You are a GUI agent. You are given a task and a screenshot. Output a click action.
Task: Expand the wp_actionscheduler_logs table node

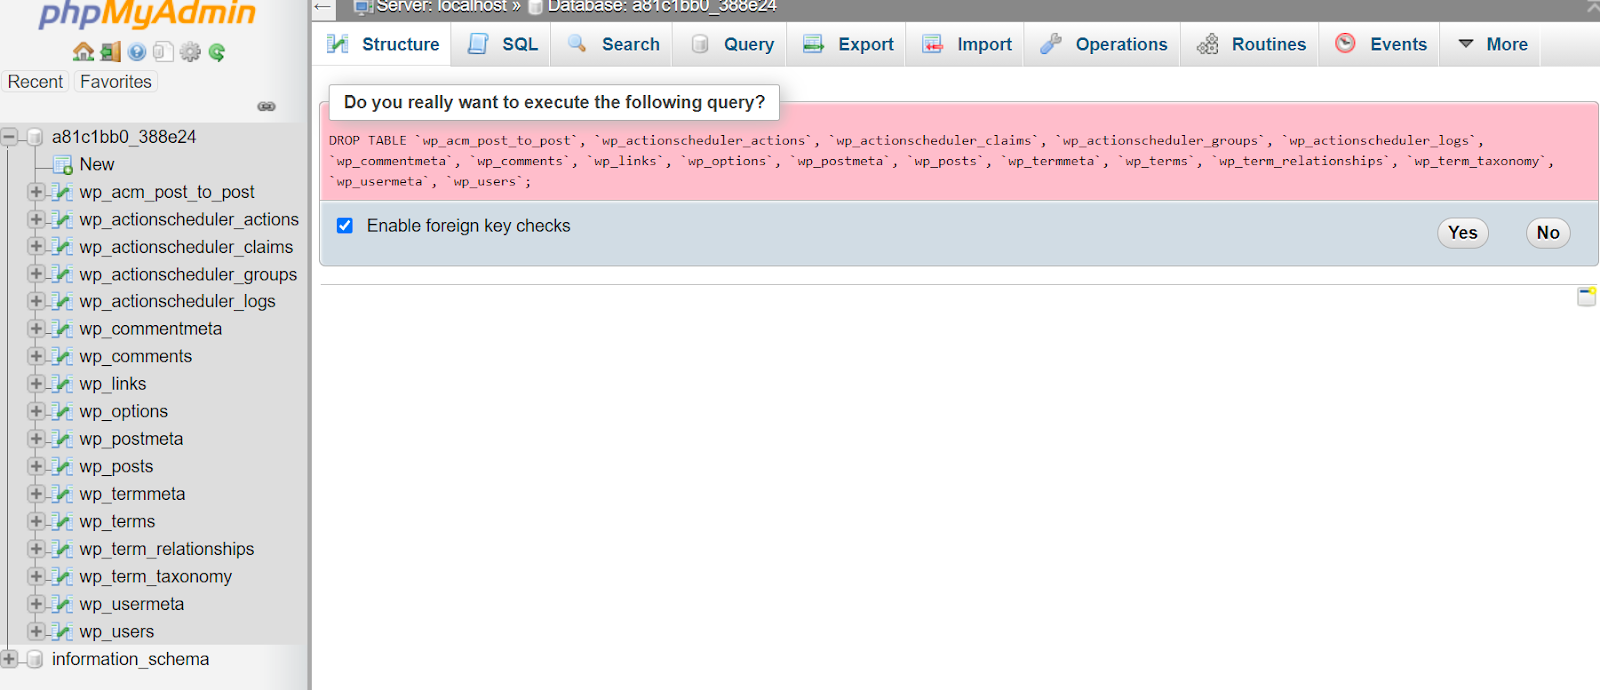point(36,301)
